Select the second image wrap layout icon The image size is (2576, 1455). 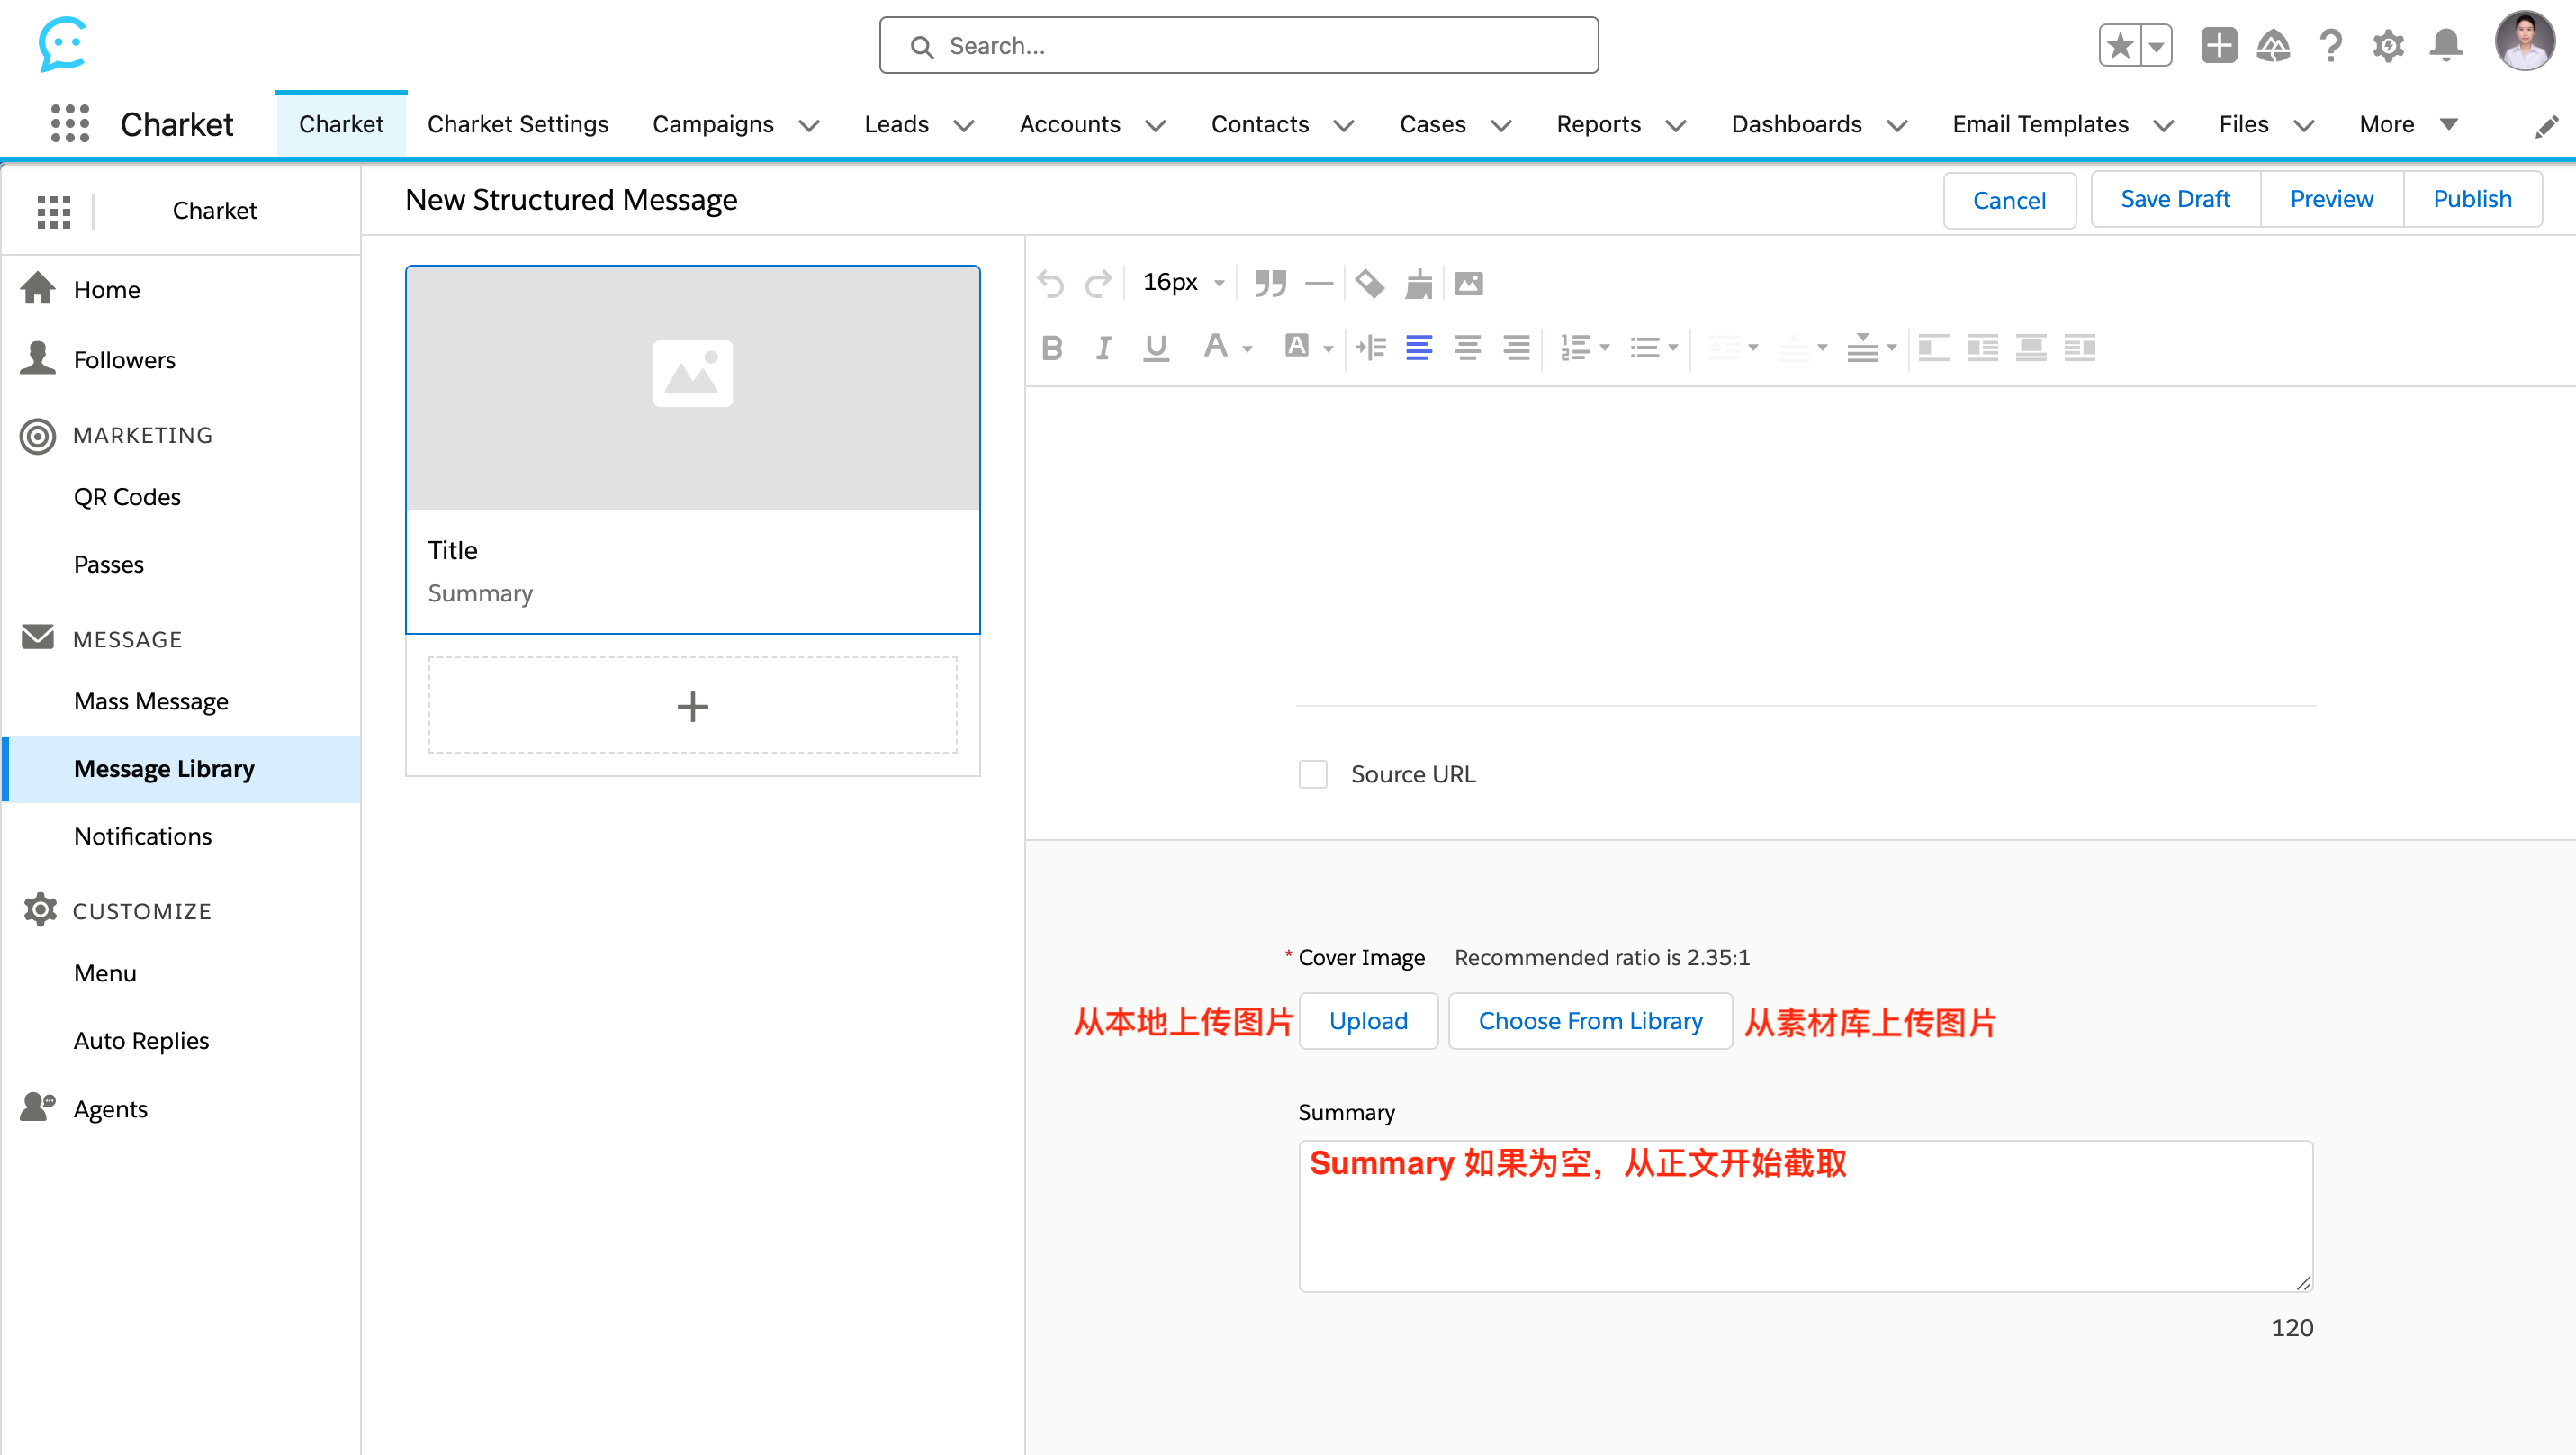click(1982, 347)
